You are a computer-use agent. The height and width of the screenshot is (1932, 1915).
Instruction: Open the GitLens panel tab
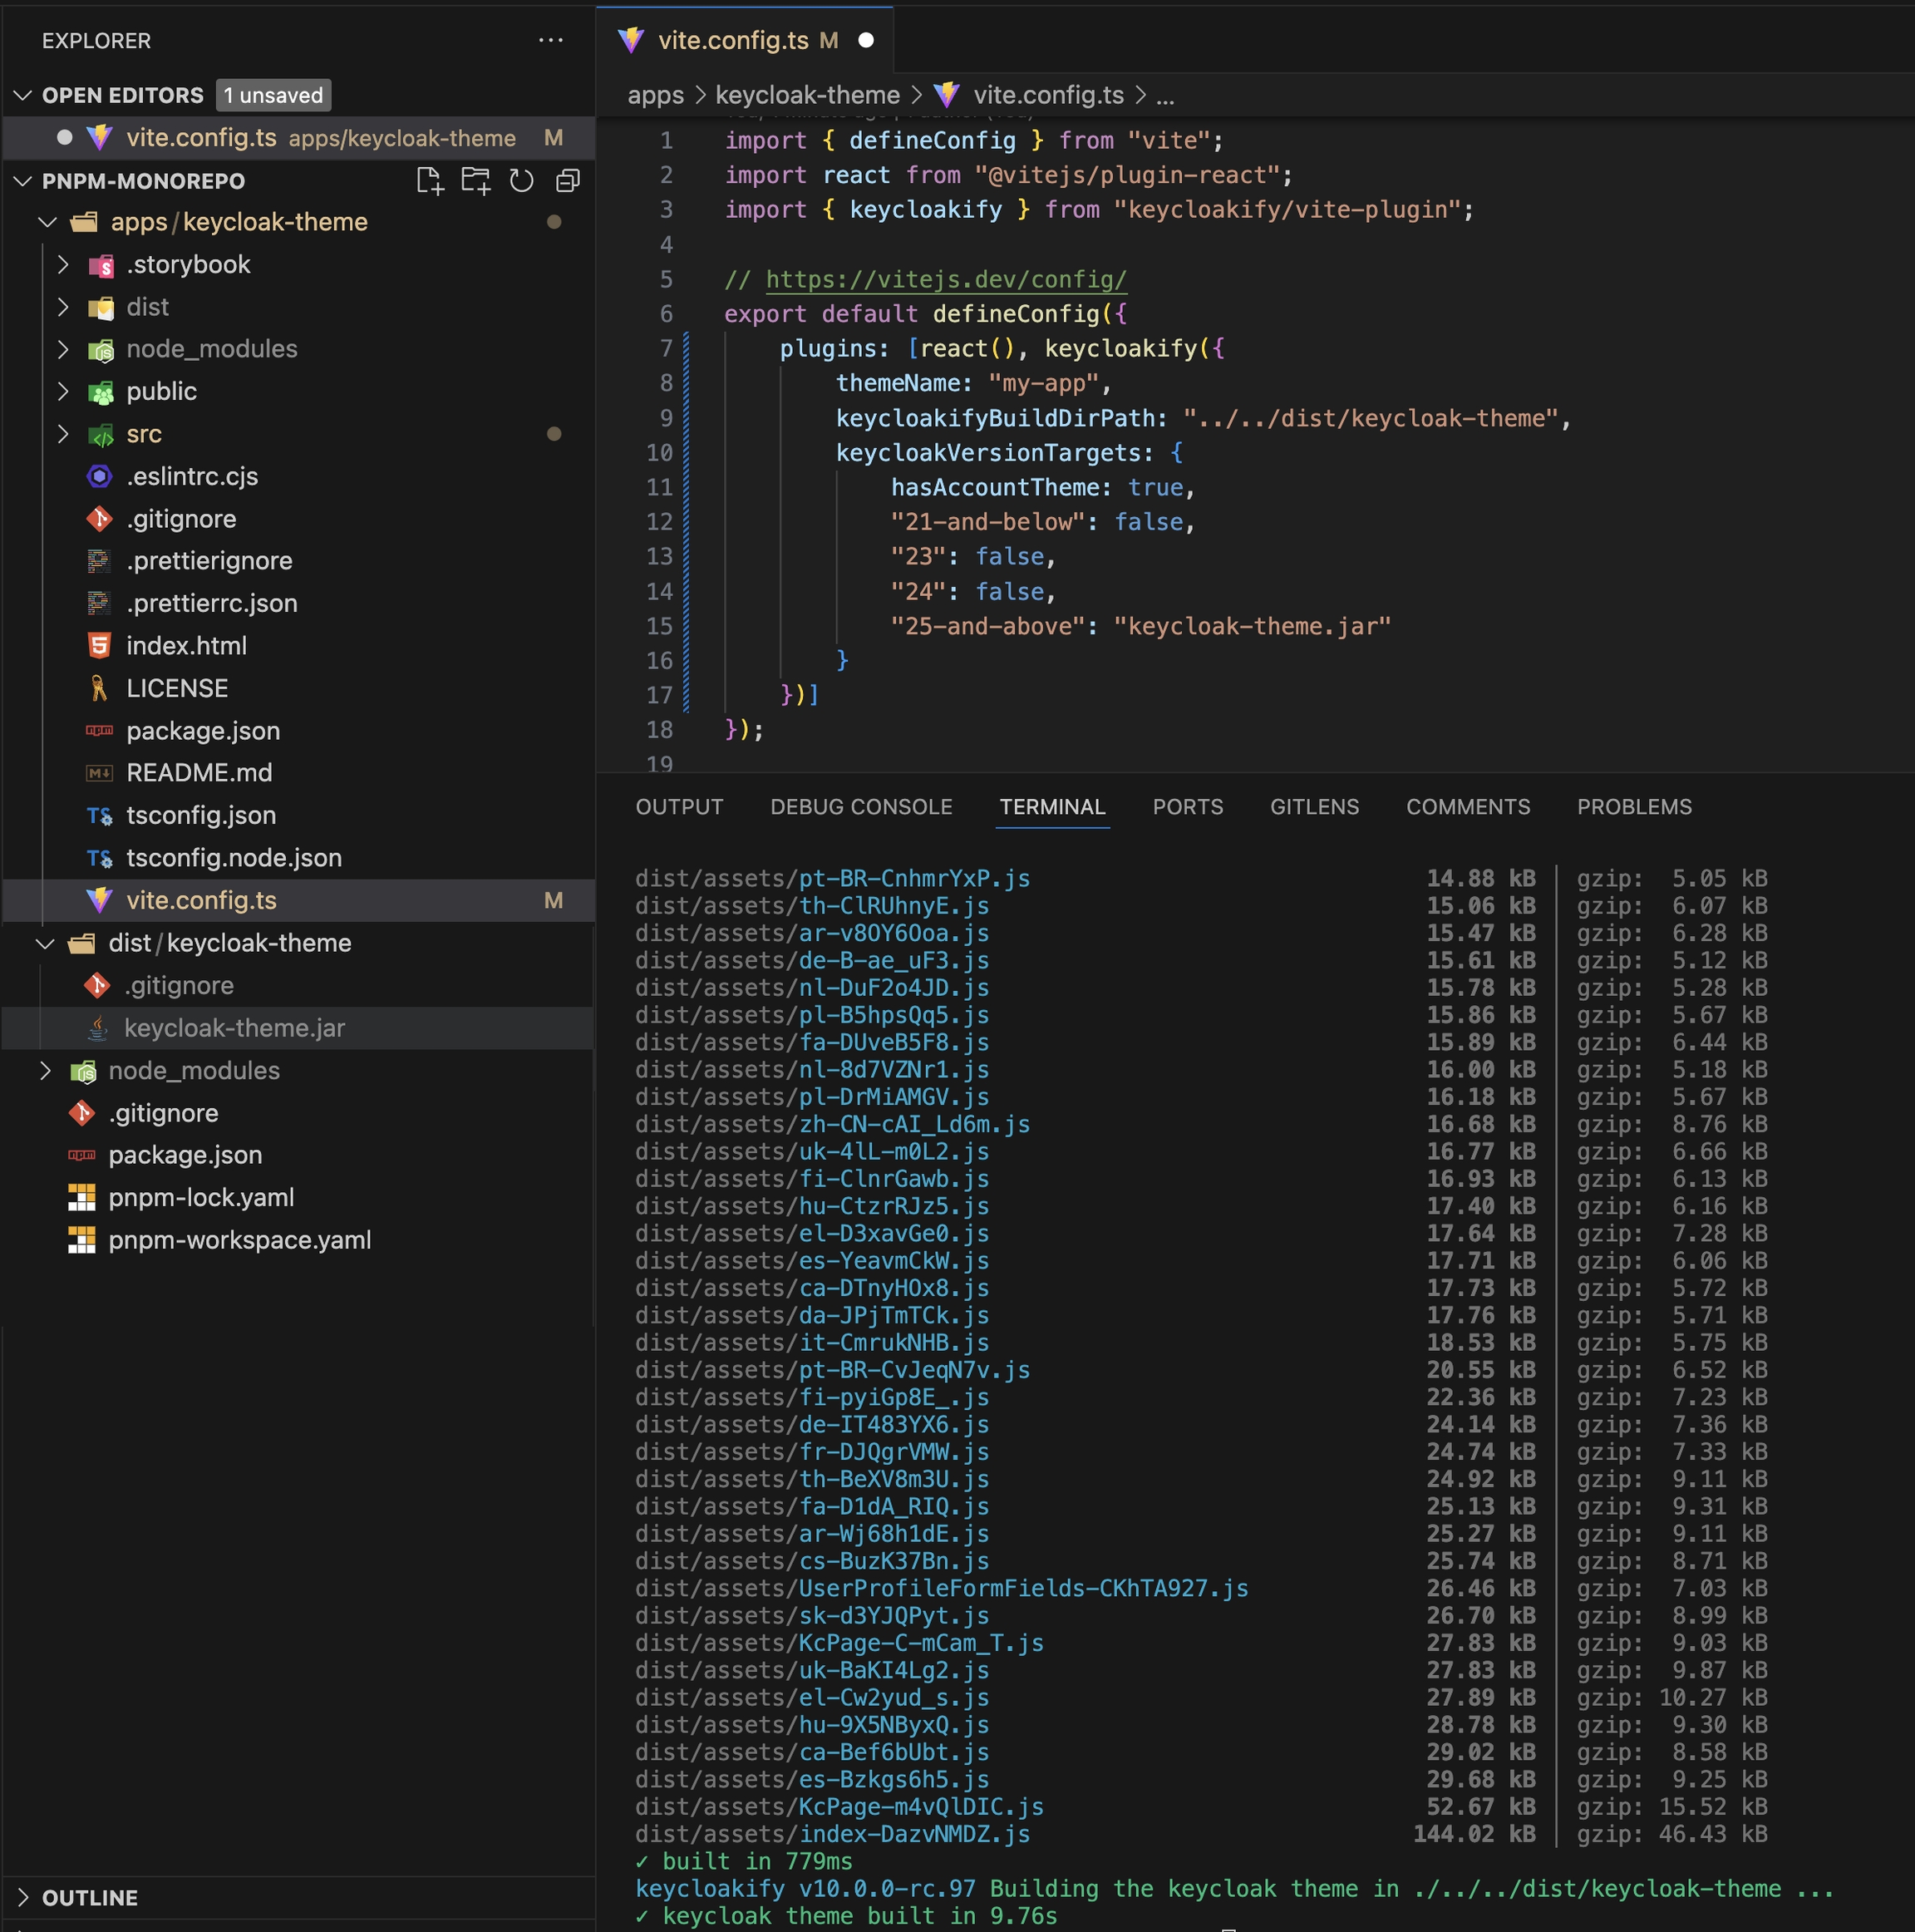pyautogui.click(x=1313, y=807)
